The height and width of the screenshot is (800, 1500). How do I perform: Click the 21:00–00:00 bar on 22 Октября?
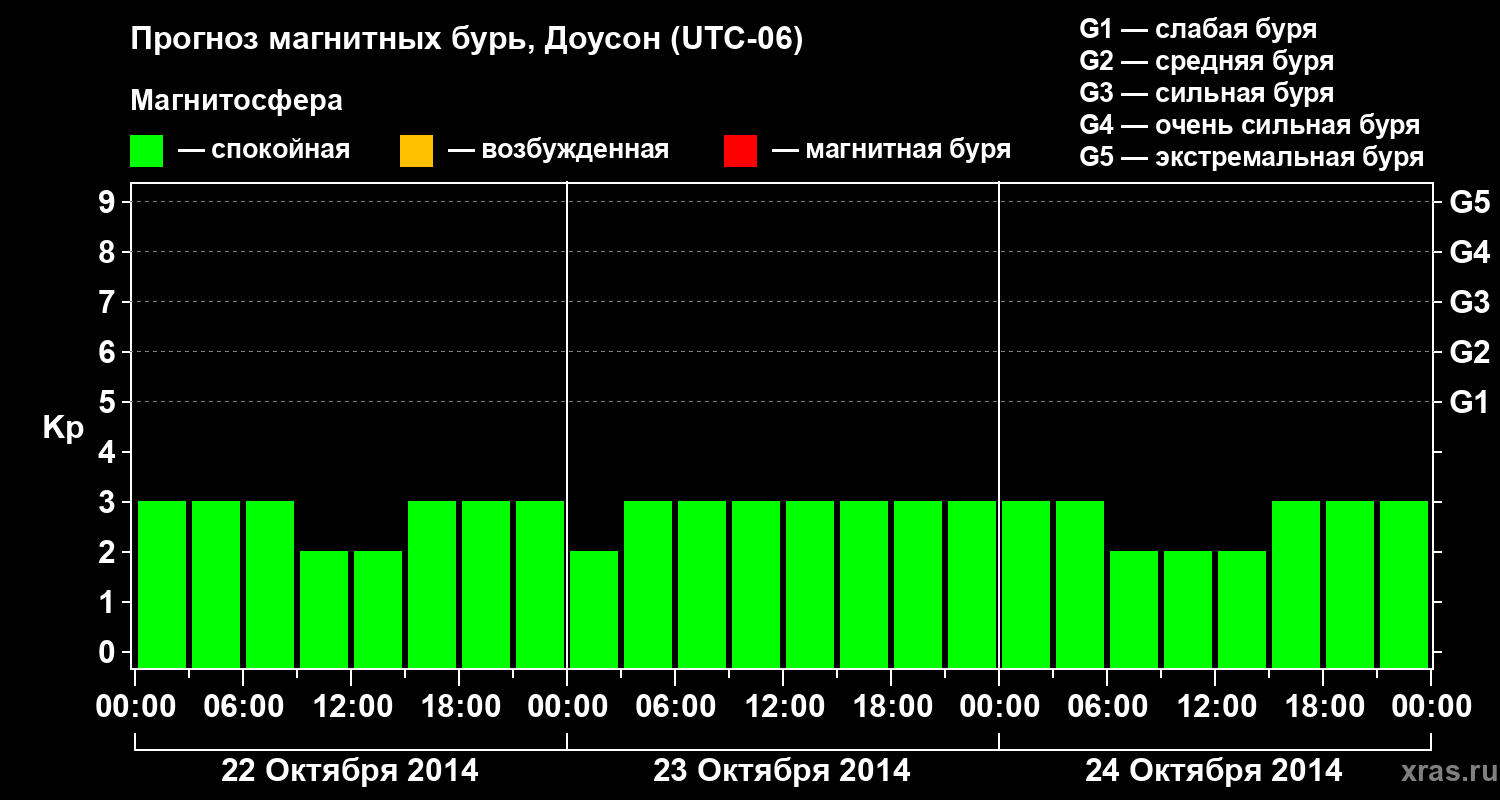pyautogui.click(x=540, y=584)
